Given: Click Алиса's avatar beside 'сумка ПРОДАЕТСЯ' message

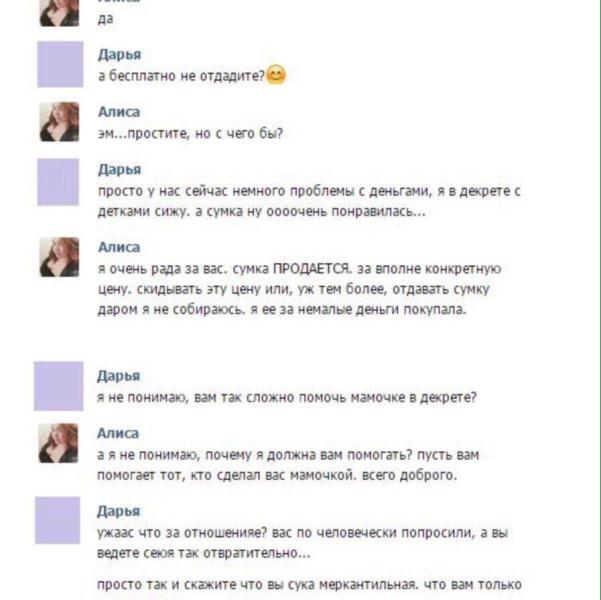Looking at the screenshot, I should coord(59,257).
